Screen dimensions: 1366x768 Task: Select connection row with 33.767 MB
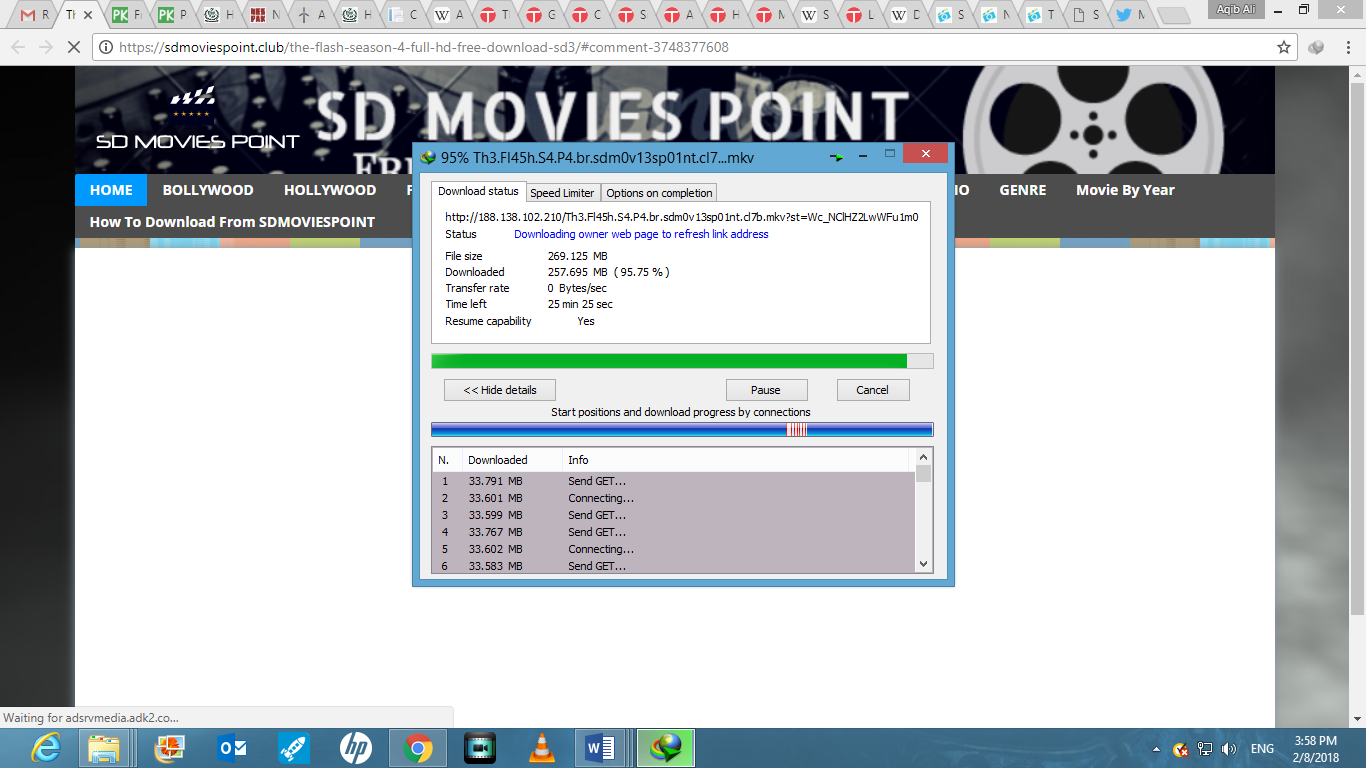pos(673,532)
